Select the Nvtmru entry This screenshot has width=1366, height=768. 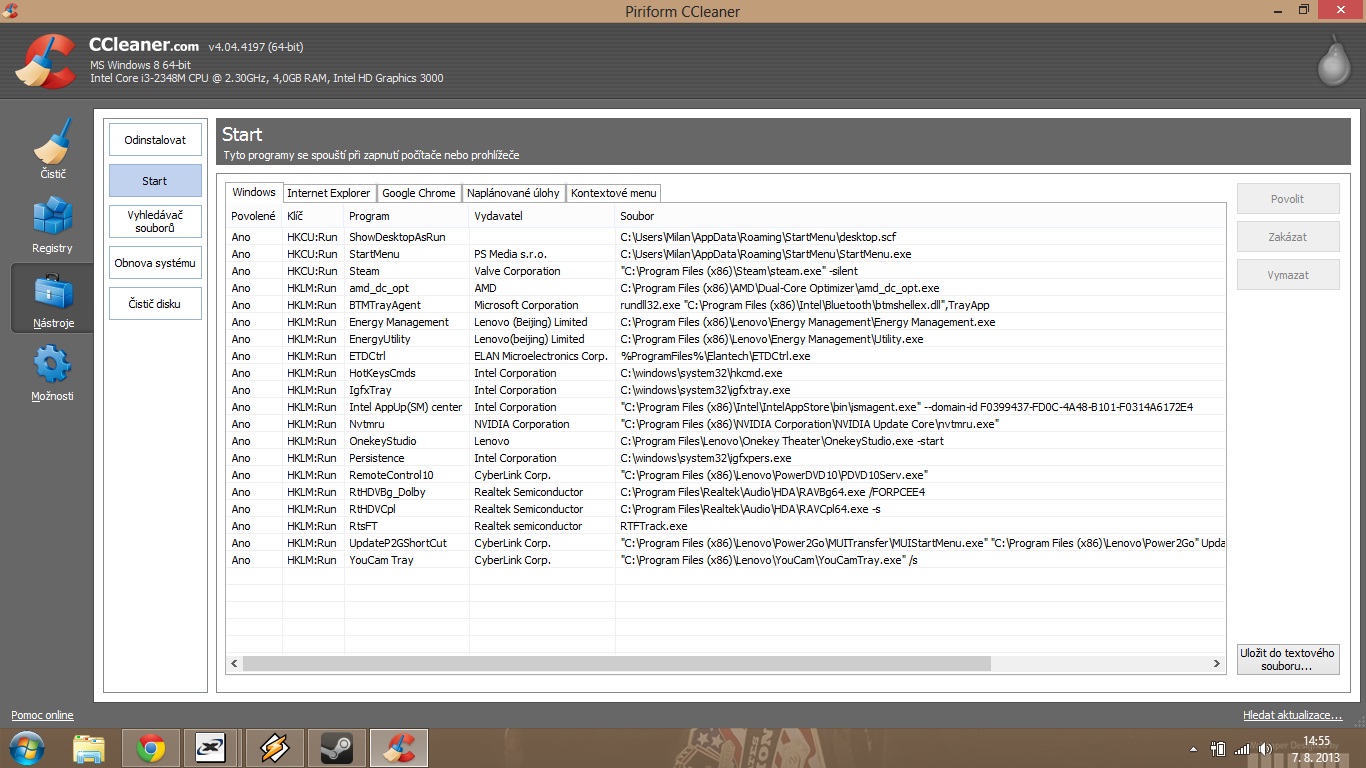click(725, 424)
